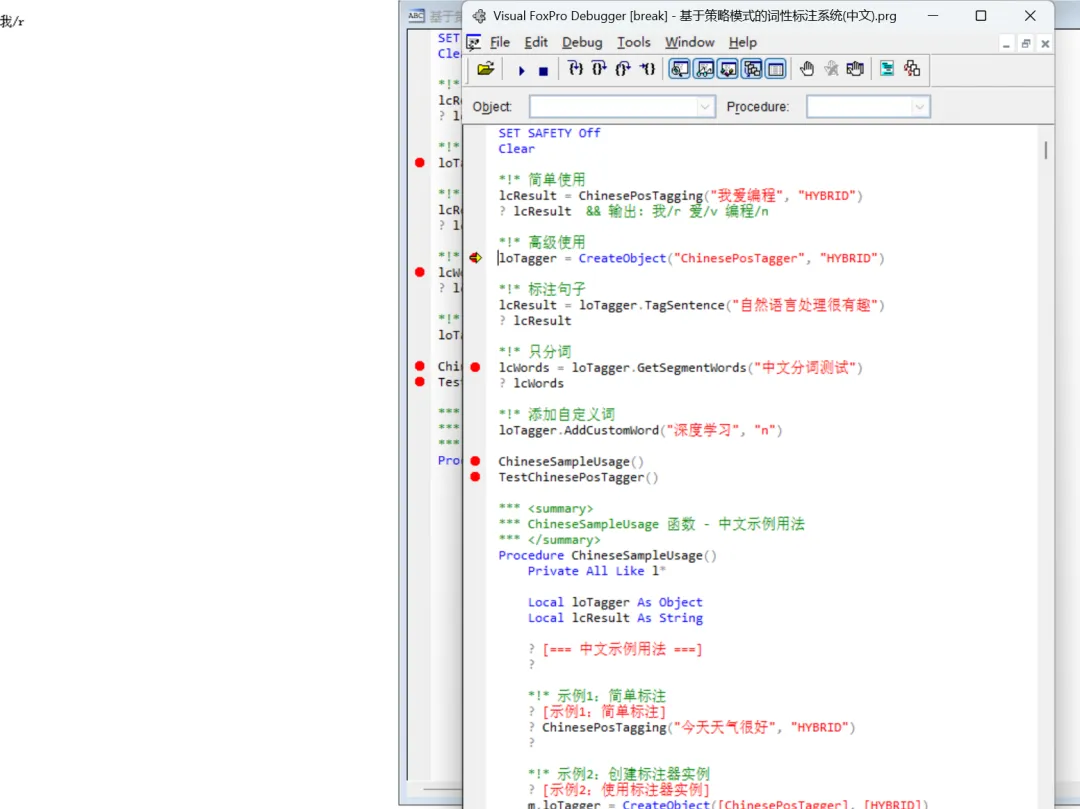Toggle background editor breakpoint beside loT line
The image size is (1080, 809).
419,162
